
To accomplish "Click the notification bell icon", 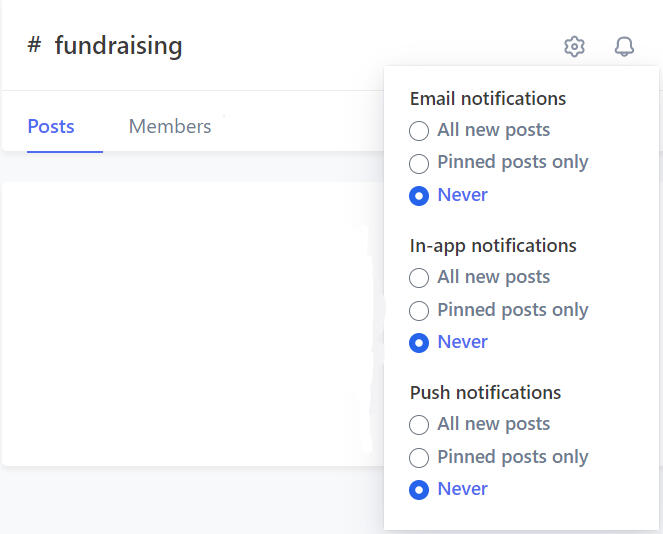I will click(624, 46).
